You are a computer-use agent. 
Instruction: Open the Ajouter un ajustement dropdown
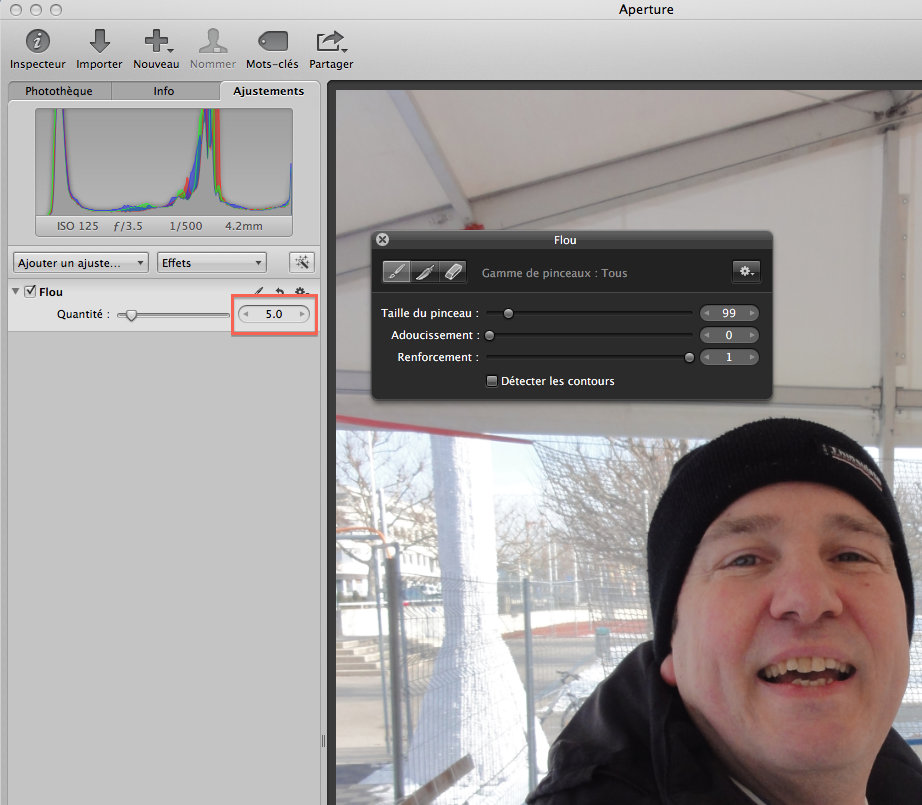pyautogui.click(x=81, y=263)
